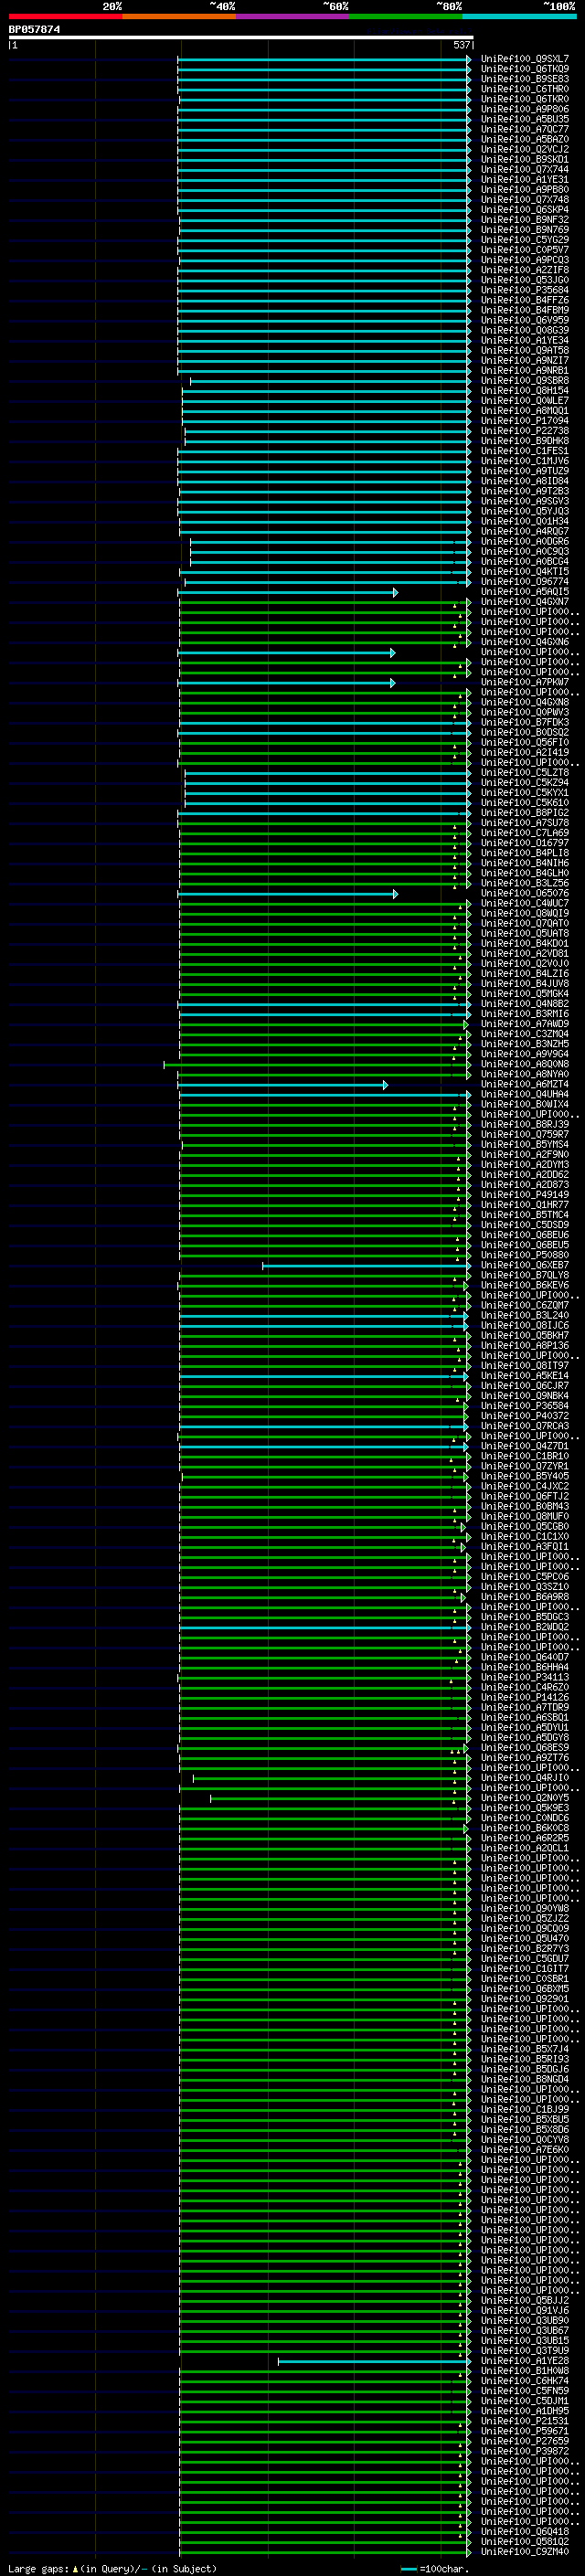Select the UniRef100_Q8H154 label
Screen dimensions: 585x2576
point(525,391)
